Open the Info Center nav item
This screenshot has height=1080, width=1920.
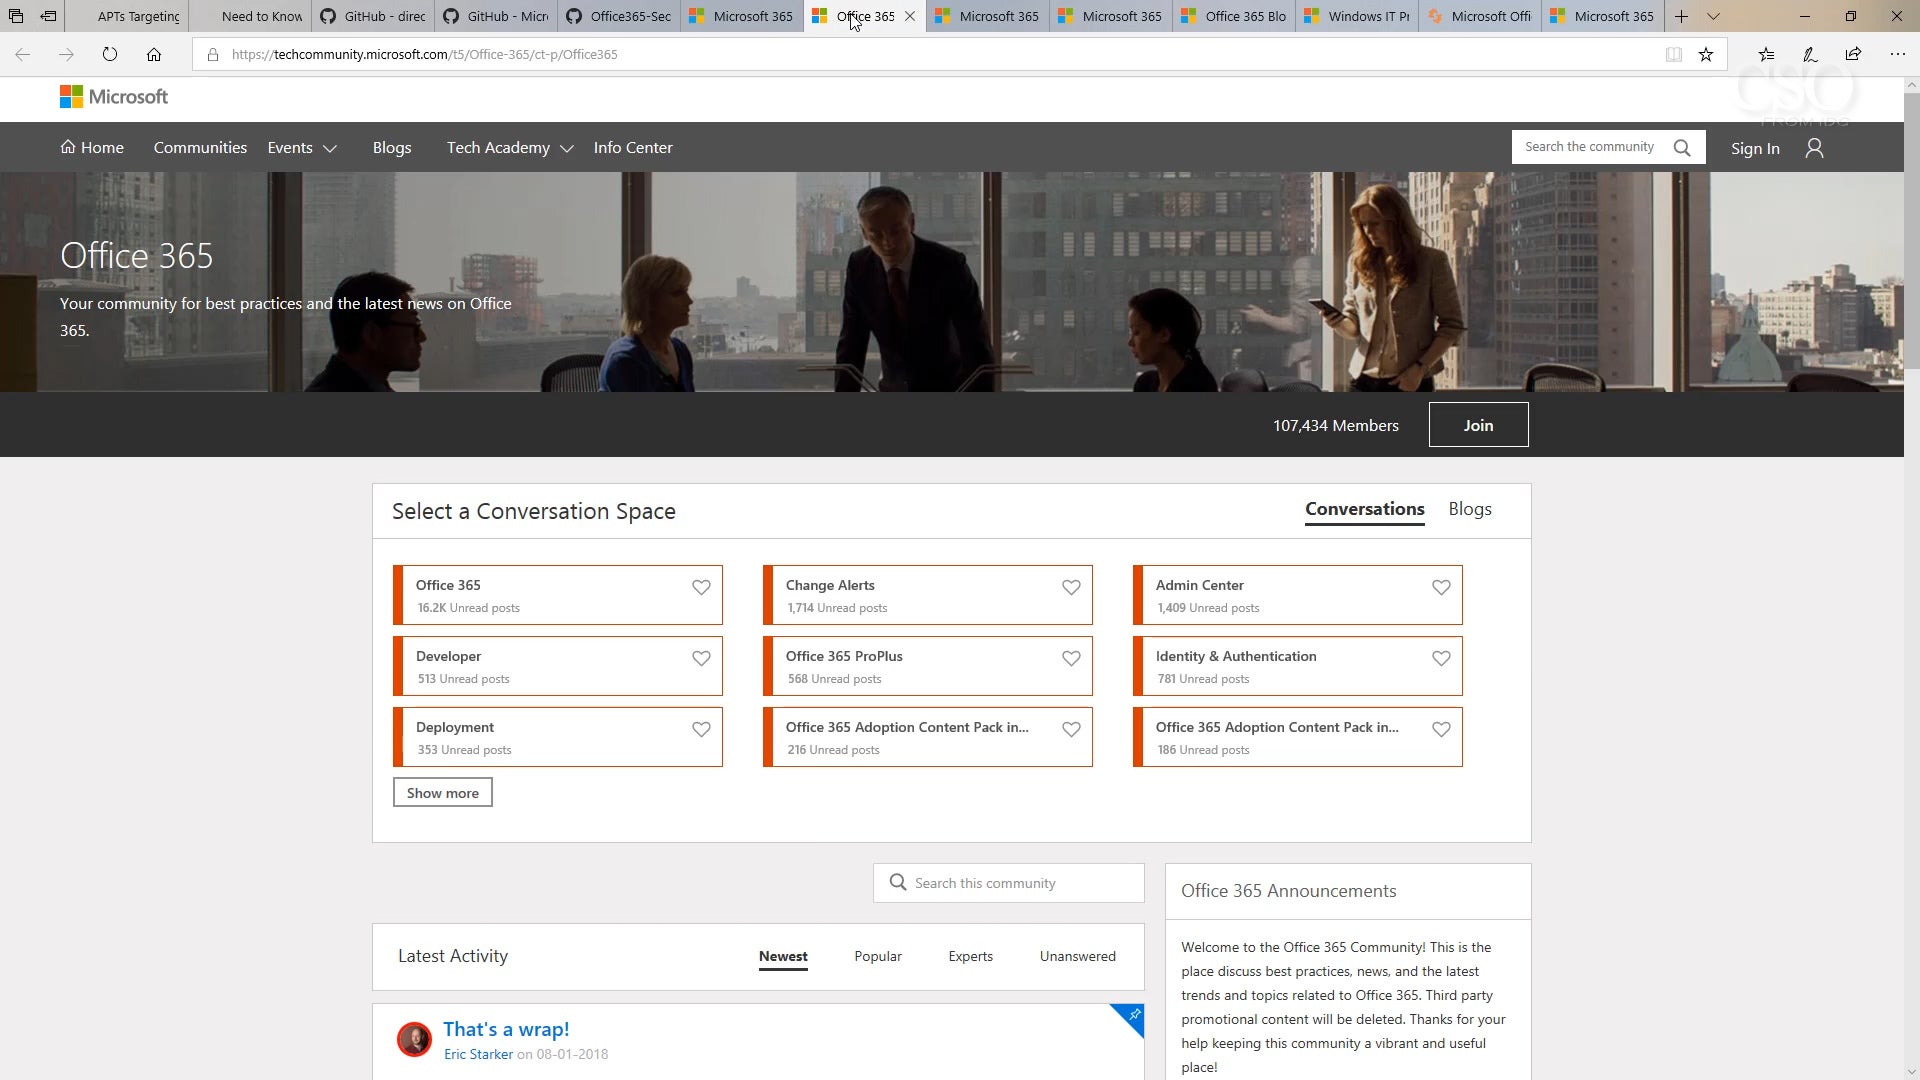633,148
